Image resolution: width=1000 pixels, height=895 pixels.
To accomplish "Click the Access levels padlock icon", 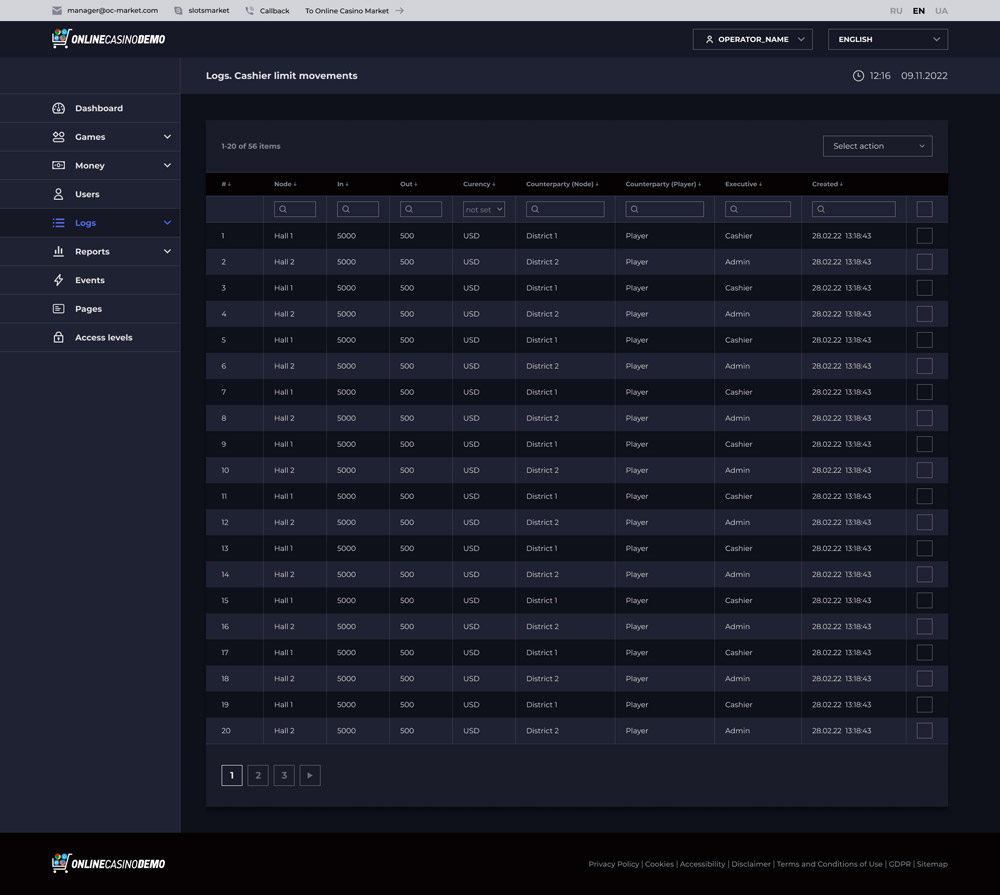I will click(x=58, y=337).
